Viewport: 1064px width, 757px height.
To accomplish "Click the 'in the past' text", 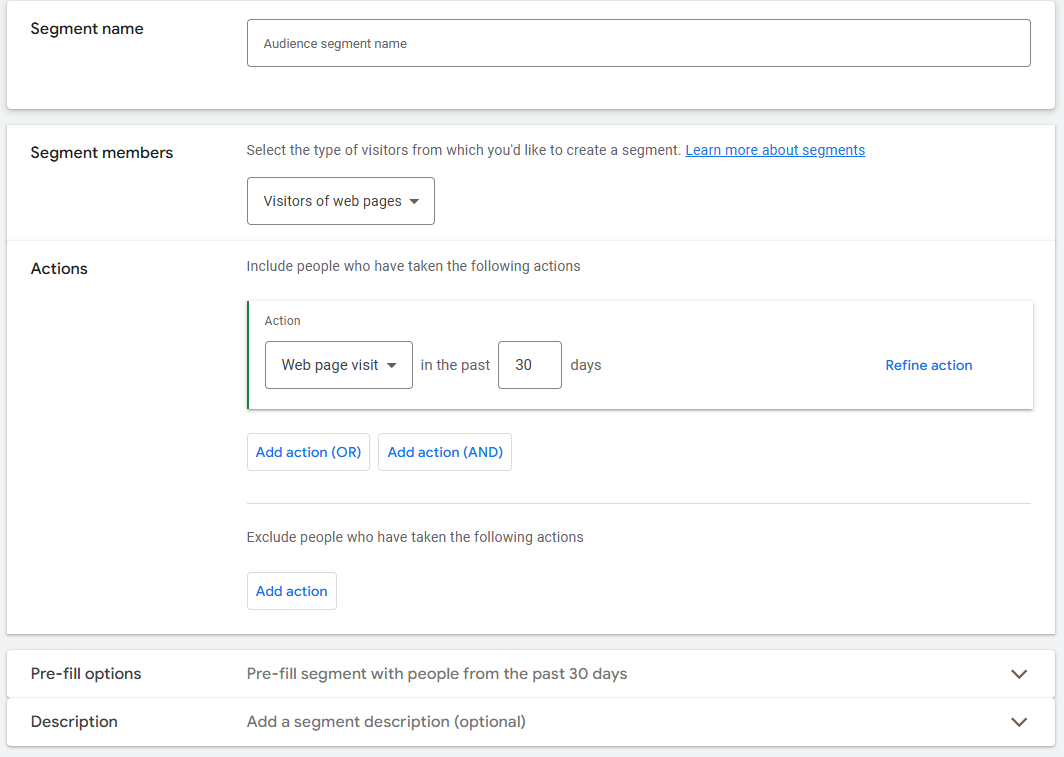I will 455,365.
